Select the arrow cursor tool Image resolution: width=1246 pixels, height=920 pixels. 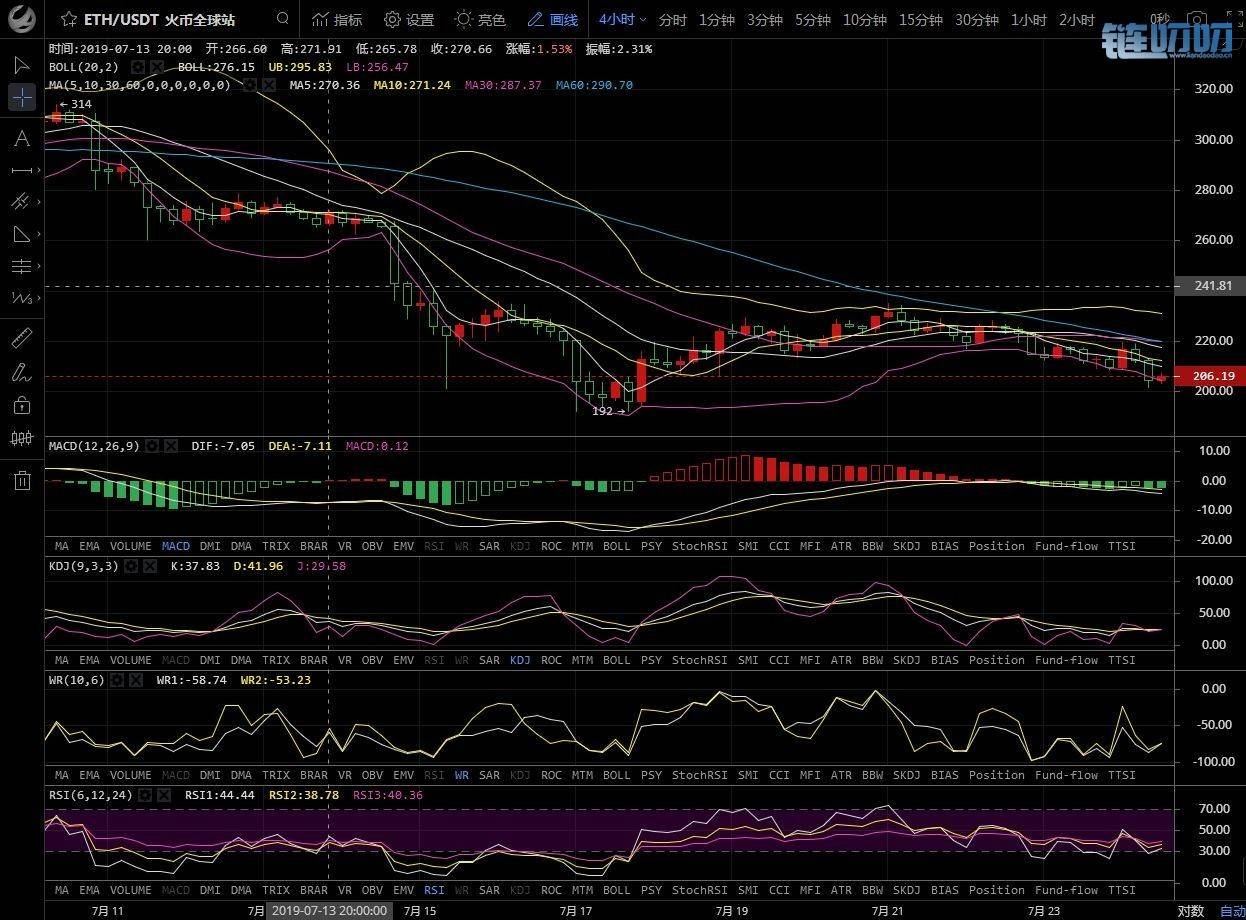[21, 65]
